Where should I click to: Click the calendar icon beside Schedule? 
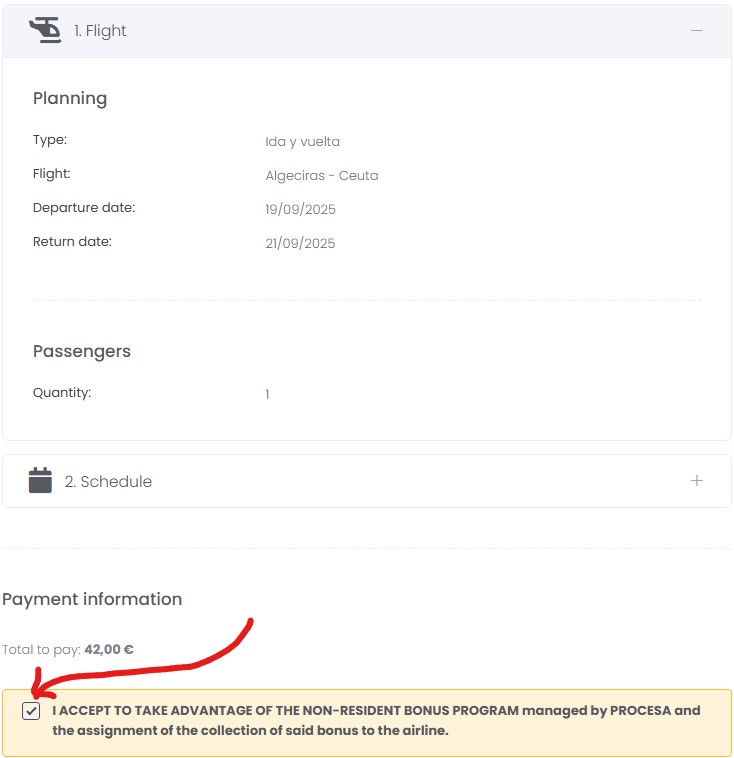click(x=40, y=480)
